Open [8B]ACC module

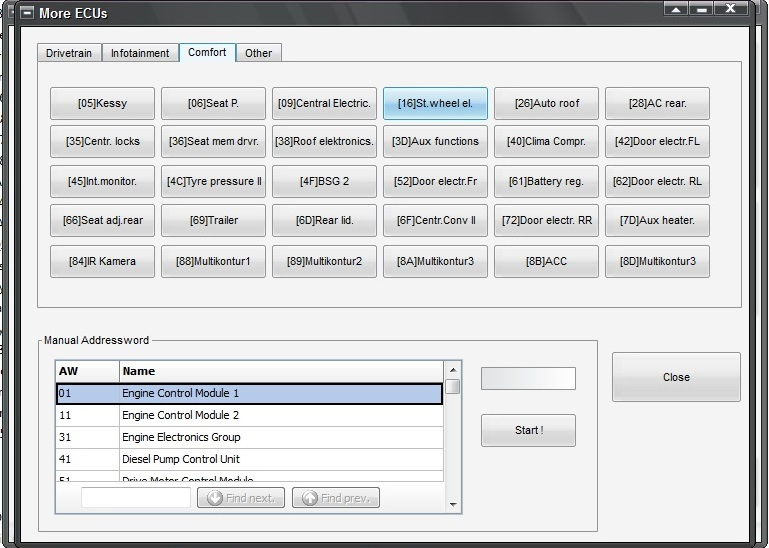point(546,261)
